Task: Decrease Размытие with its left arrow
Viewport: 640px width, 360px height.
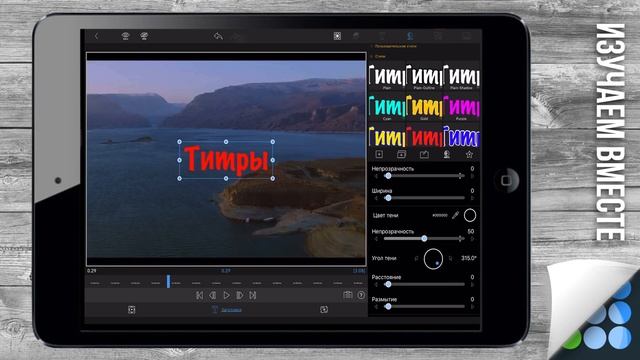Action: pyautogui.click(x=376, y=307)
